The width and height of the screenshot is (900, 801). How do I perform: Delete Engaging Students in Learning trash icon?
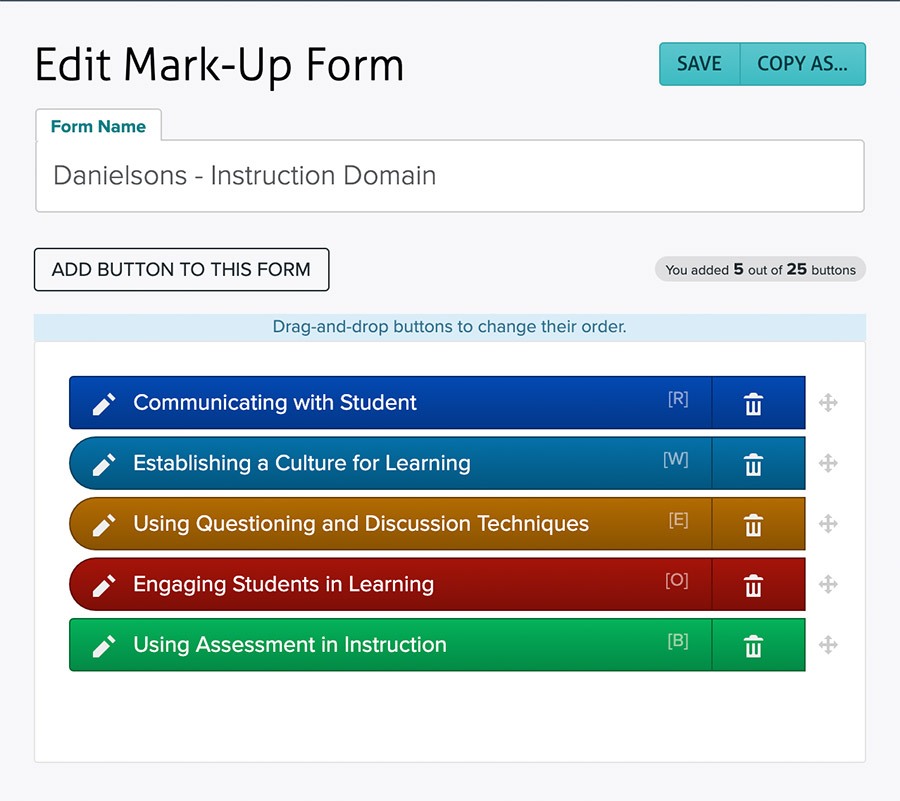pos(753,585)
